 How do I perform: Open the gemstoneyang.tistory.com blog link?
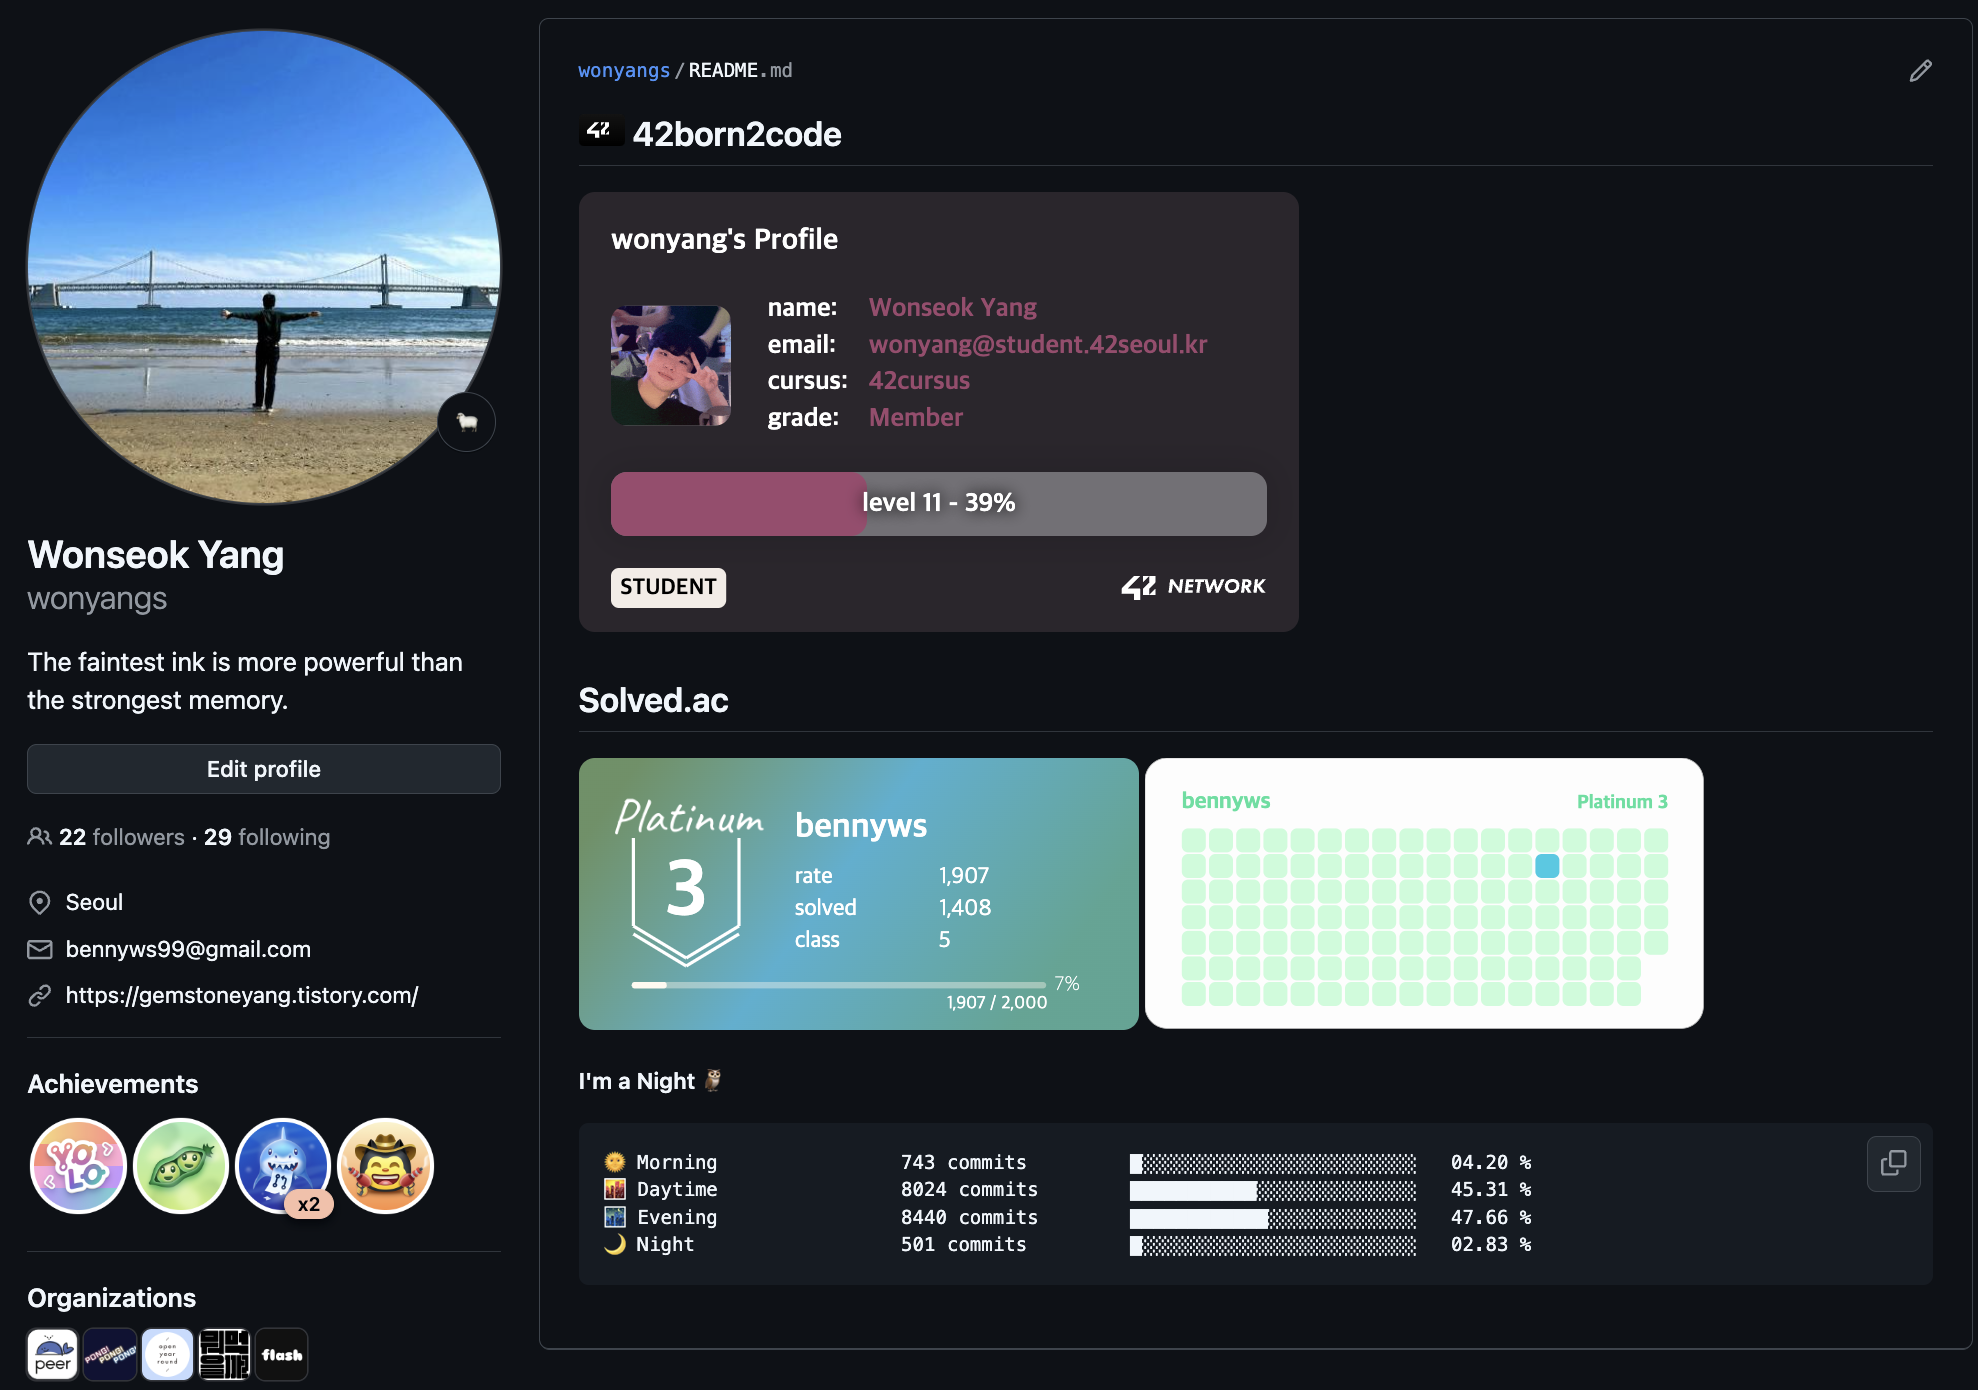241,995
